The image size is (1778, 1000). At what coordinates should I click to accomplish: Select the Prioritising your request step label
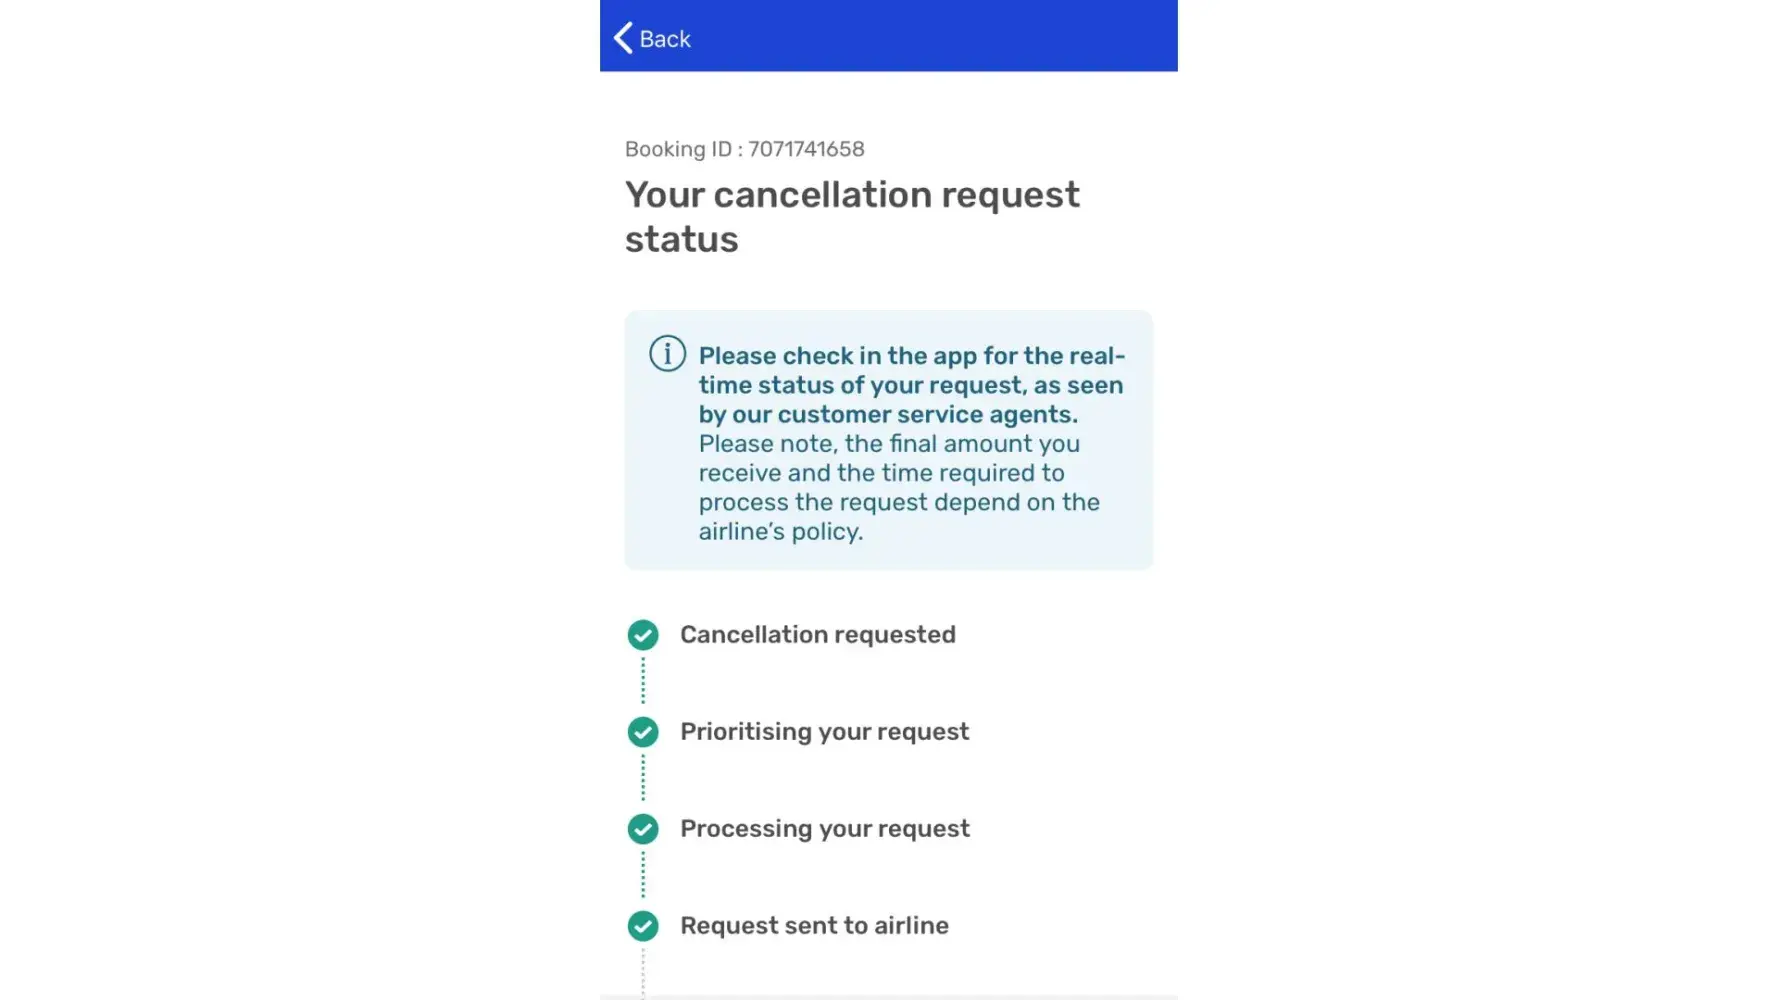coord(824,732)
